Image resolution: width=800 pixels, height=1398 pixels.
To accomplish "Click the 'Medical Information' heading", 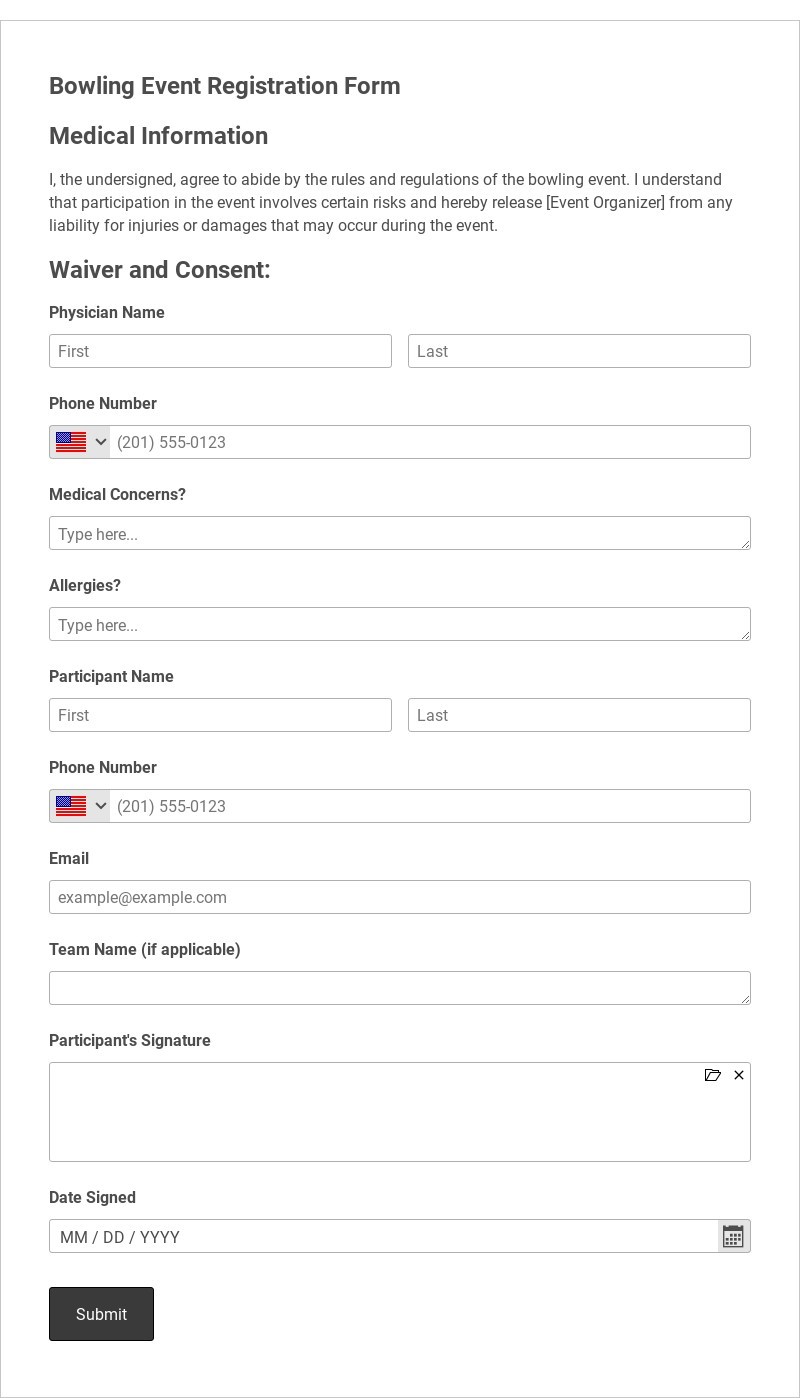I will (158, 136).
